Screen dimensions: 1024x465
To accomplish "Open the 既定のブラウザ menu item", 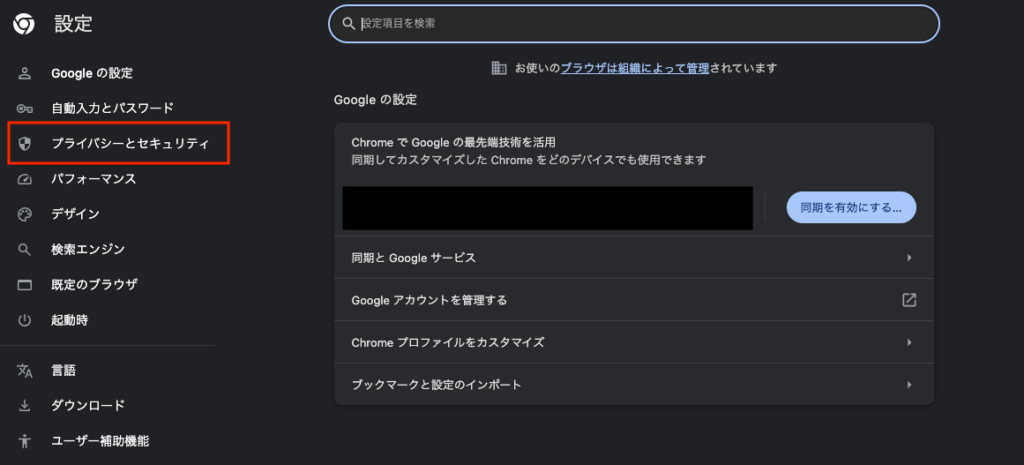I will [x=94, y=284].
